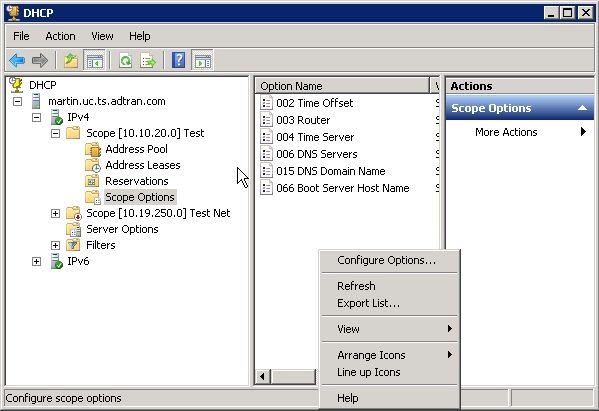Collapse the Scope [10.10.20.0] Test node
The width and height of the screenshot is (599, 411).
pyautogui.click(x=55, y=133)
